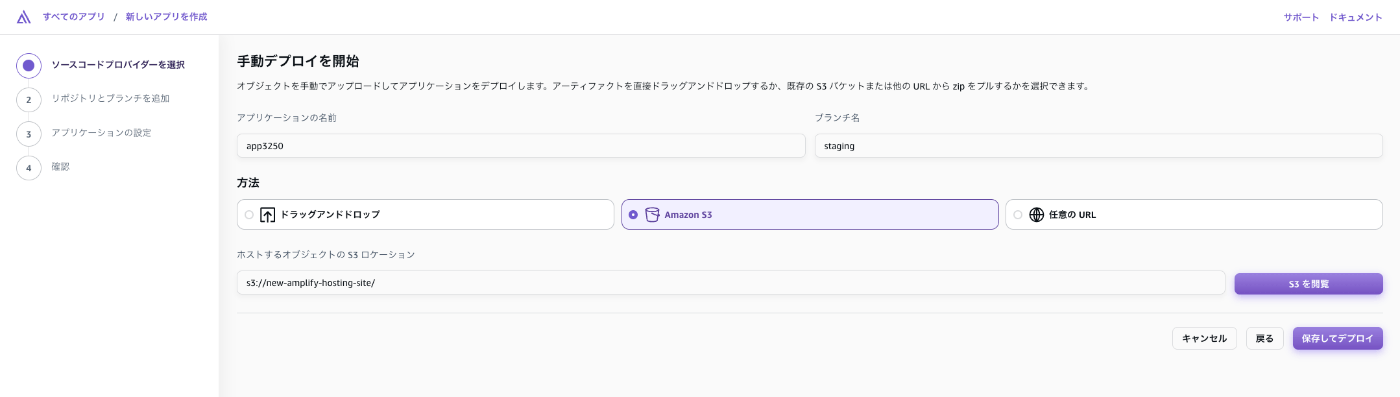1400x397 pixels.
Task: Click the 戻る button
Action: 1265,338
